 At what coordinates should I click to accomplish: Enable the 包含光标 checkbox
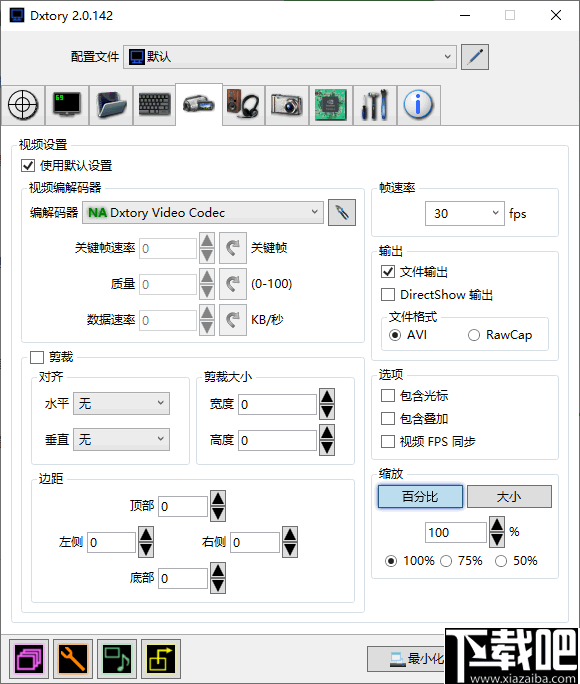click(388, 396)
